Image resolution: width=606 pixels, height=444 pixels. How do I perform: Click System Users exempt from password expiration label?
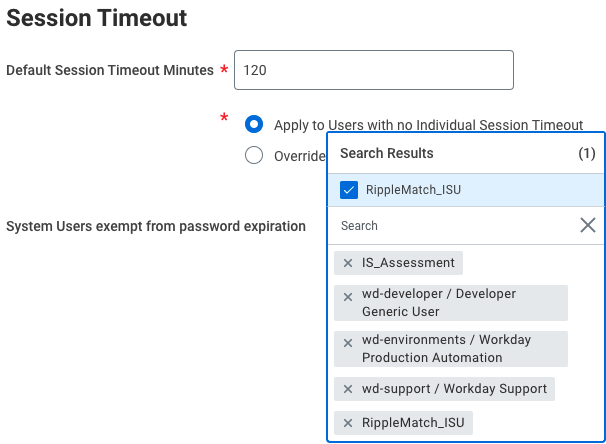point(156,226)
